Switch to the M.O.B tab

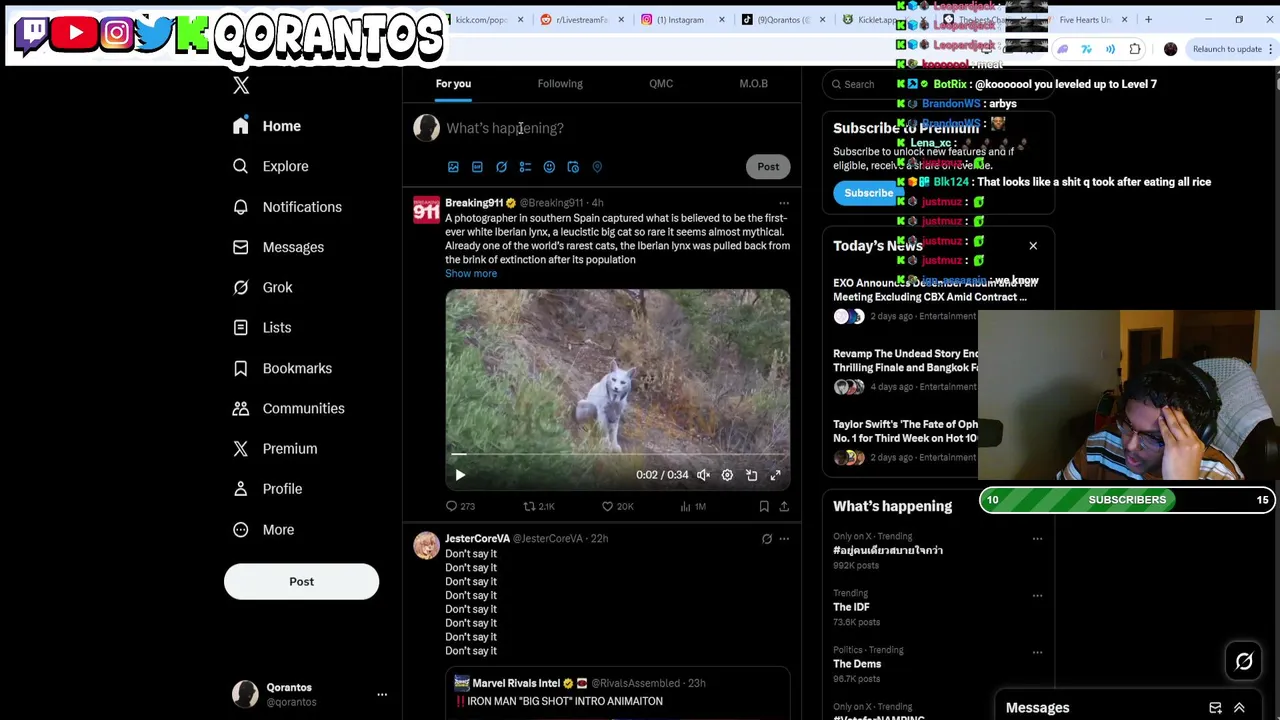(753, 84)
